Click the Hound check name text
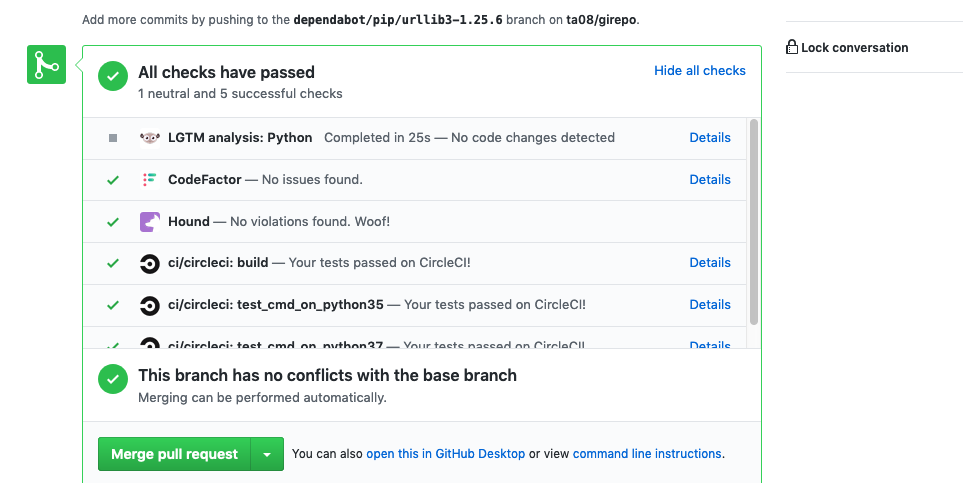This screenshot has height=483, width=963. point(189,221)
